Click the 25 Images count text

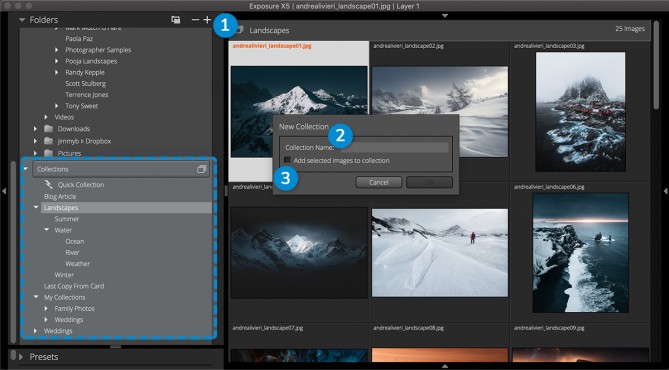click(630, 29)
